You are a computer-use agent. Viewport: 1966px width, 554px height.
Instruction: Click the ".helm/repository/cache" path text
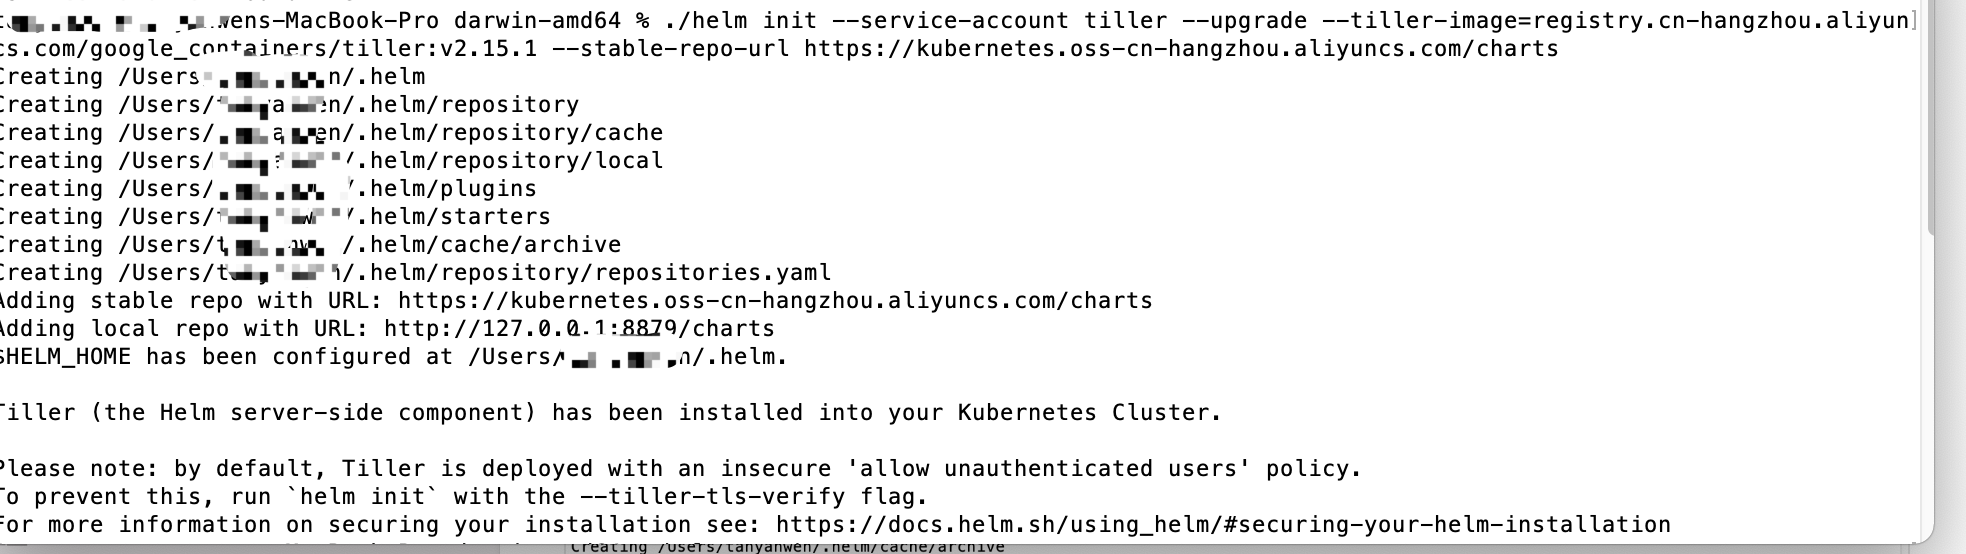coord(516,133)
